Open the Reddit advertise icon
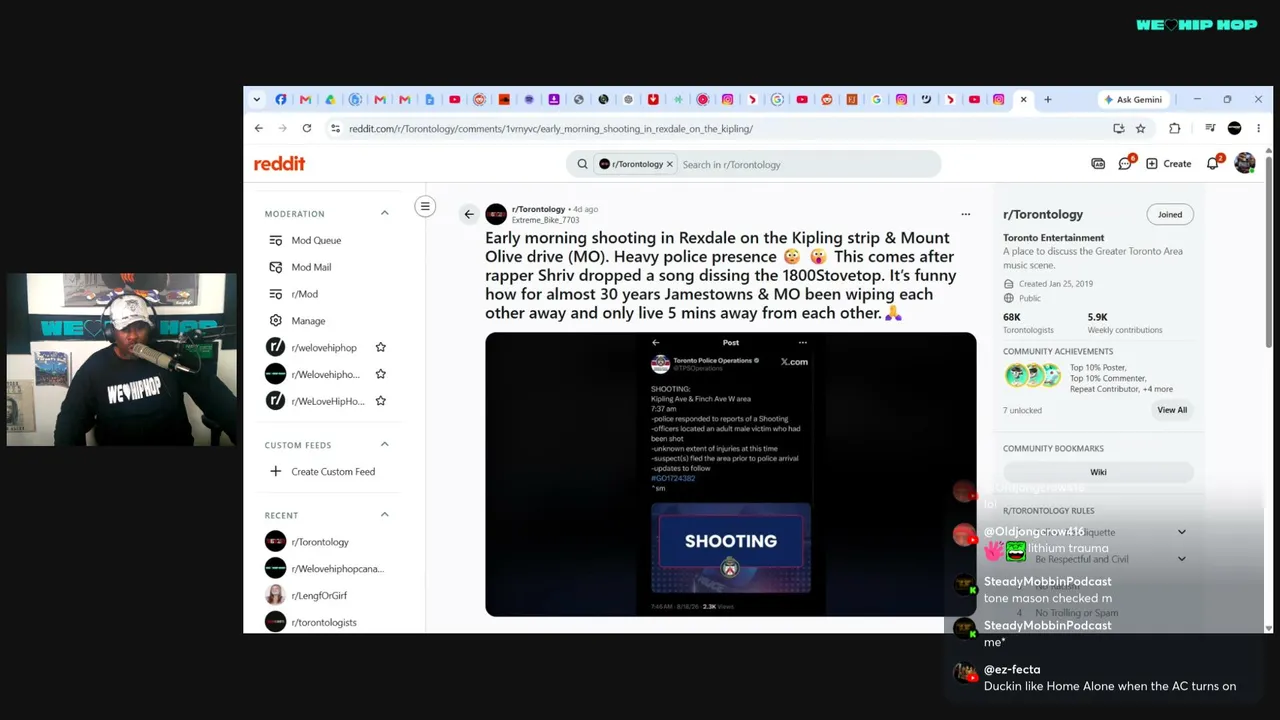The width and height of the screenshot is (1280, 720). tap(1098, 163)
